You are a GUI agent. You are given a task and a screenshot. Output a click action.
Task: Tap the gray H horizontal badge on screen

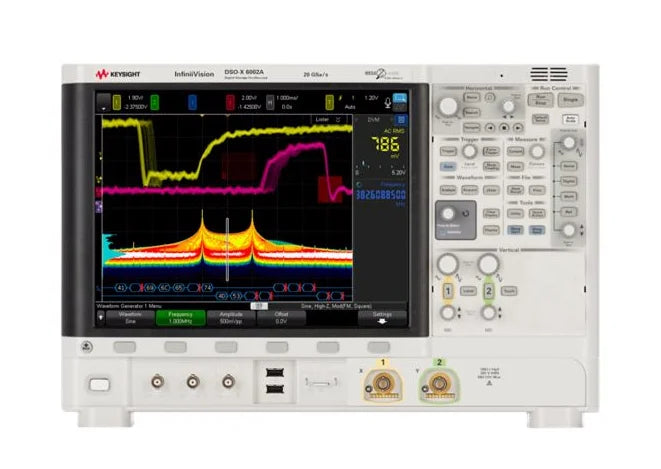pyautogui.click(x=270, y=102)
